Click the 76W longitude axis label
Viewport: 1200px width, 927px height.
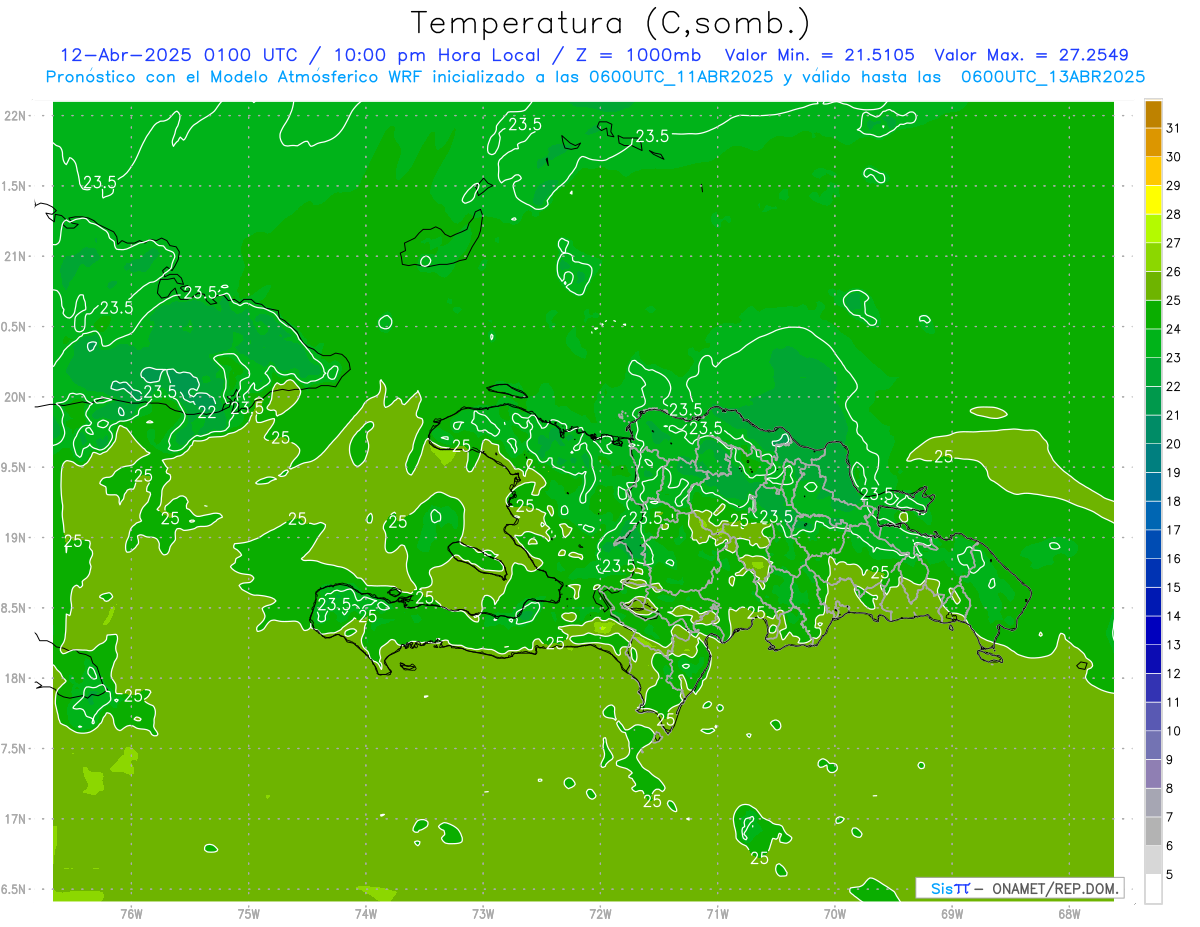131,913
